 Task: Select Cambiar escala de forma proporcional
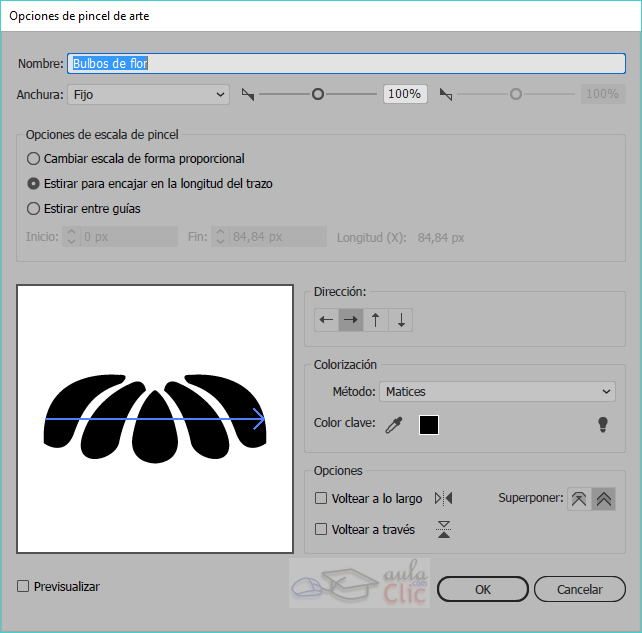coord(34,158)
